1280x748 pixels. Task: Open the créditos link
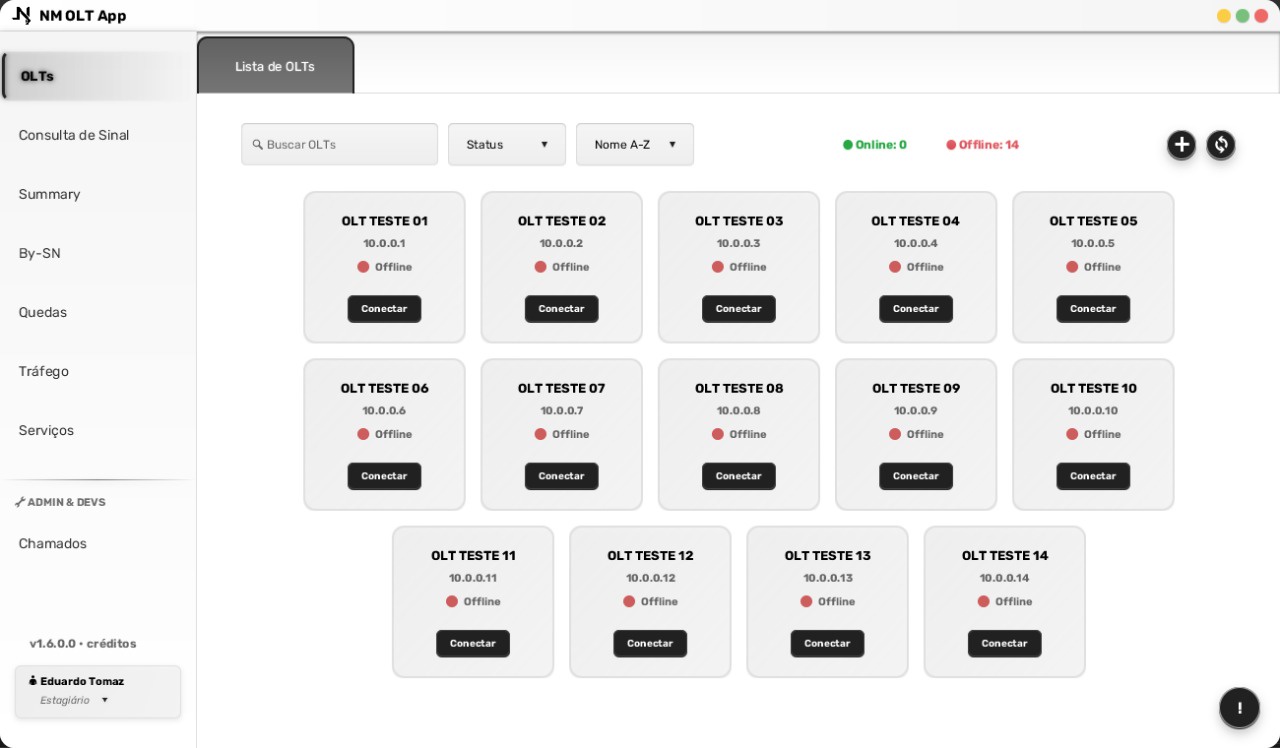(111, 643)
